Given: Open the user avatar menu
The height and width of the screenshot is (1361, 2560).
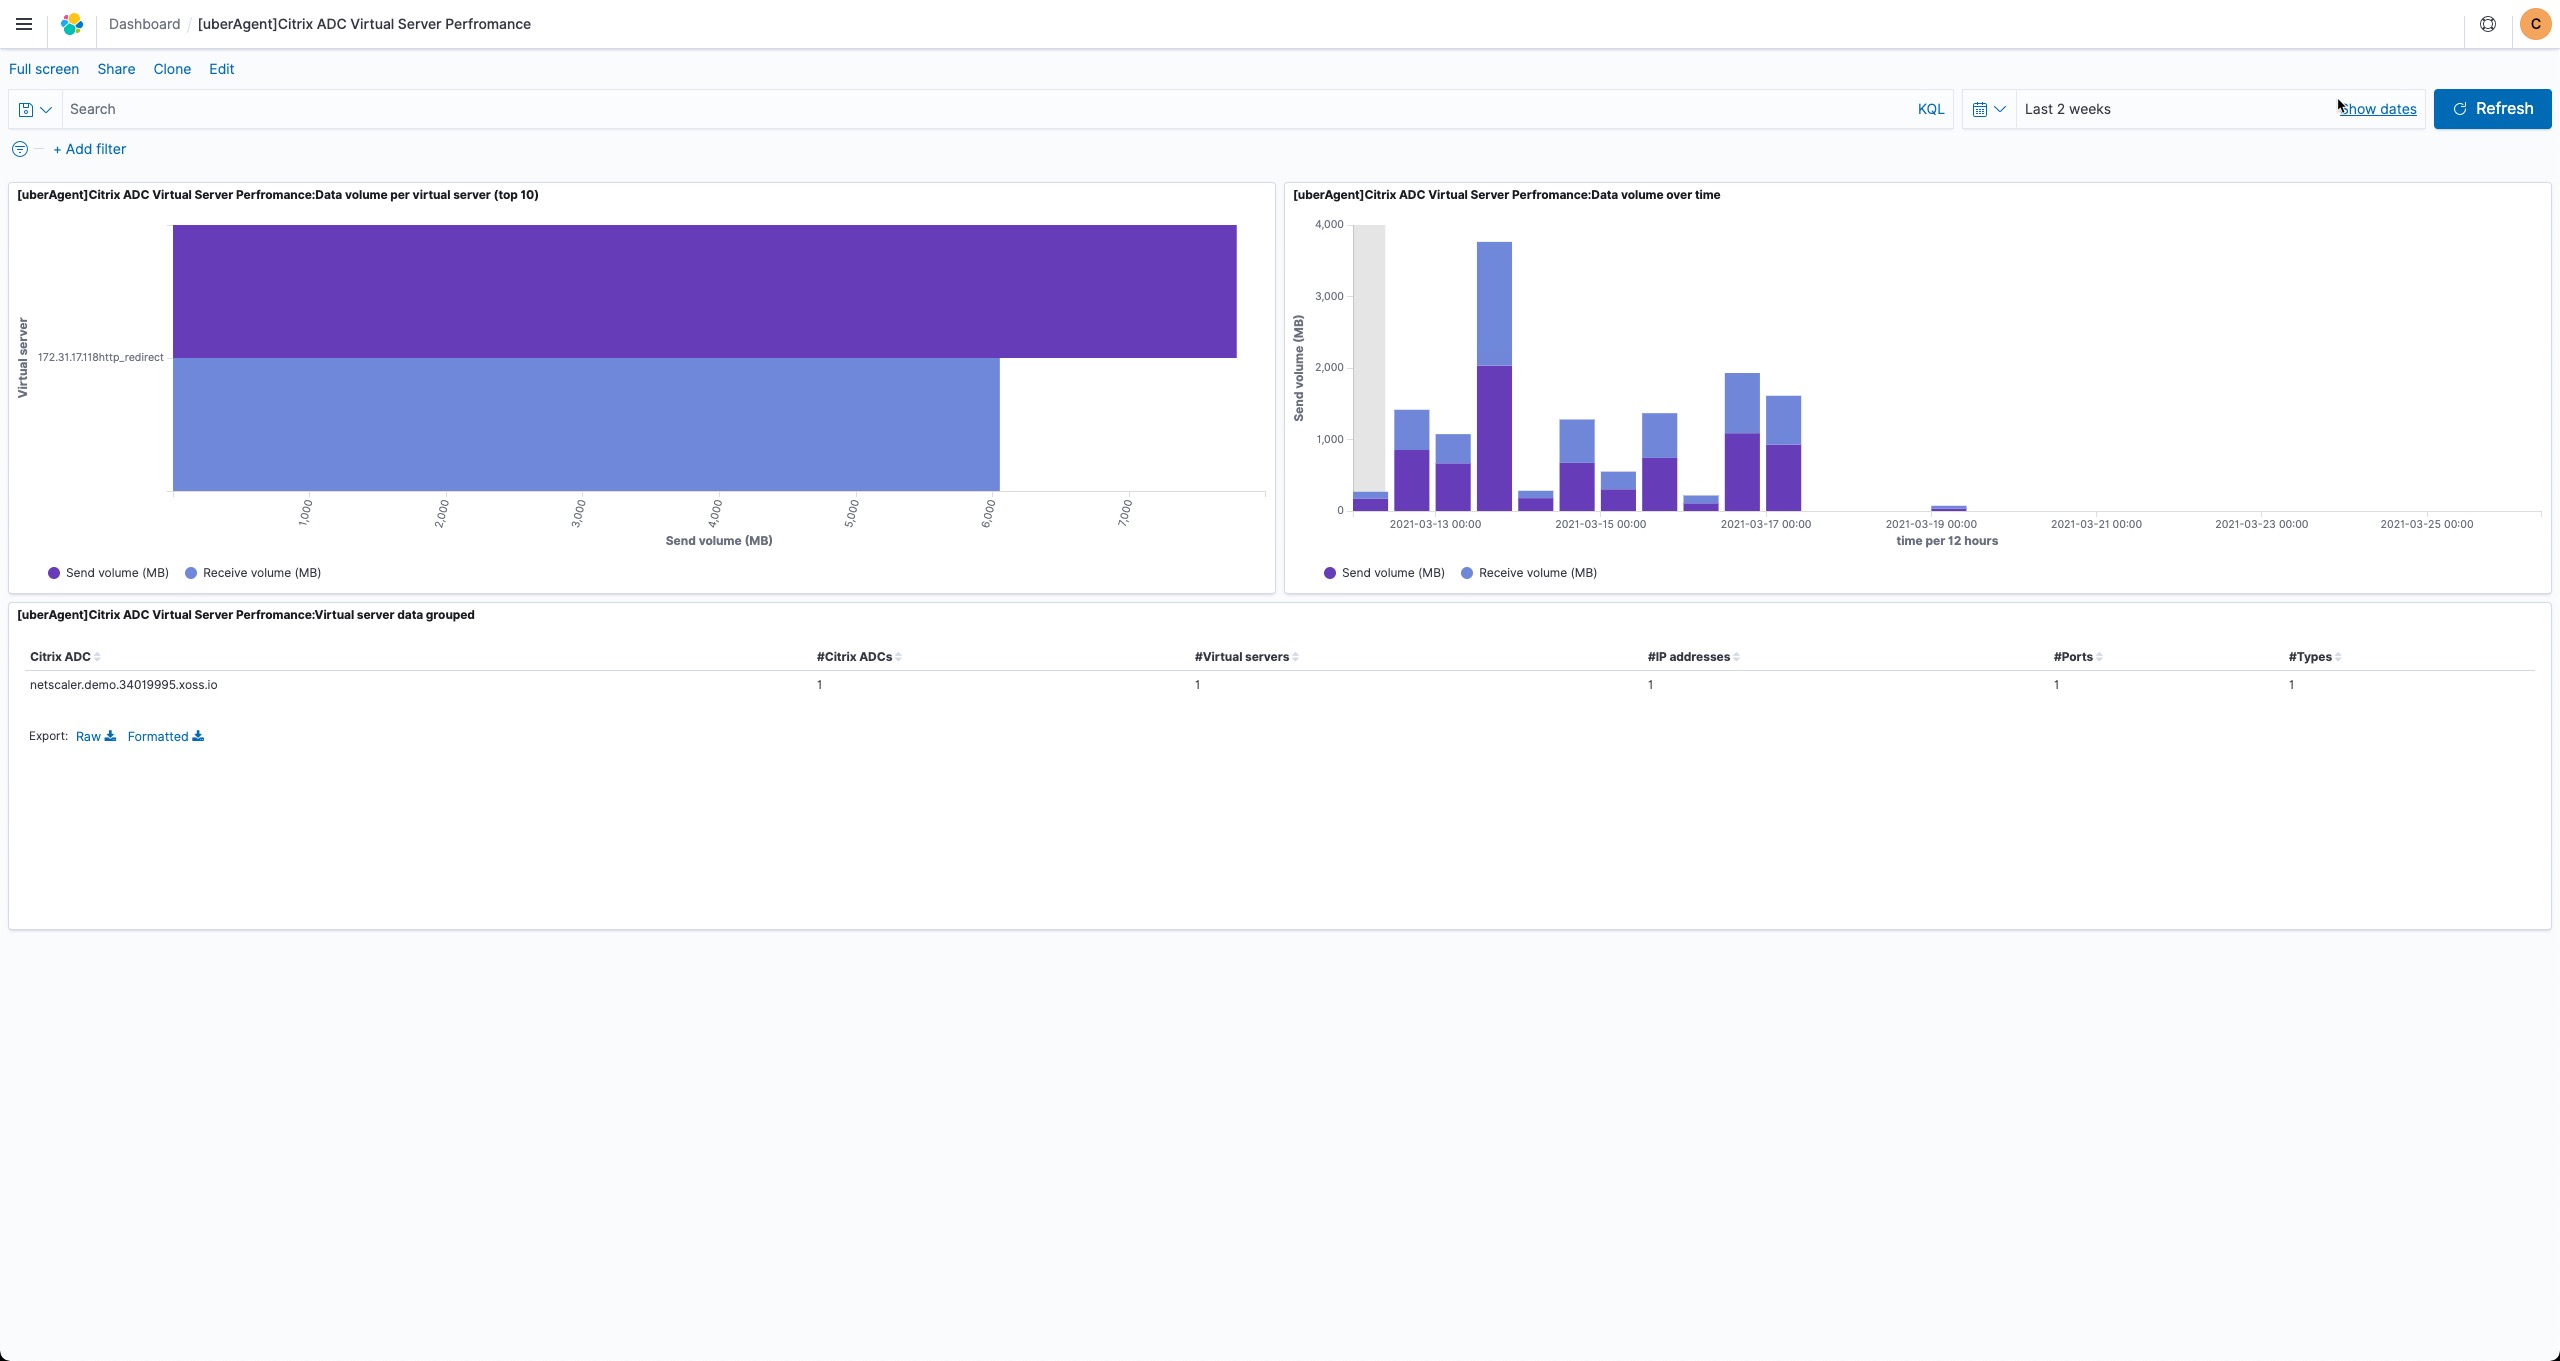Looking at the screenshot, I should (2535, 24).
